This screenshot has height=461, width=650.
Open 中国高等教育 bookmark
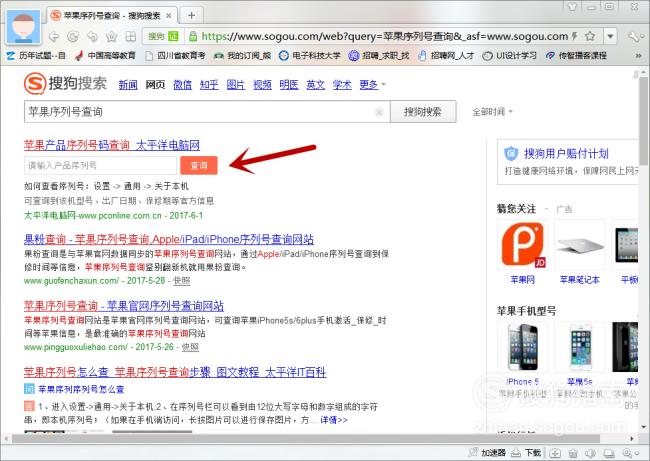pyautogui.click(x=106, y=55)
